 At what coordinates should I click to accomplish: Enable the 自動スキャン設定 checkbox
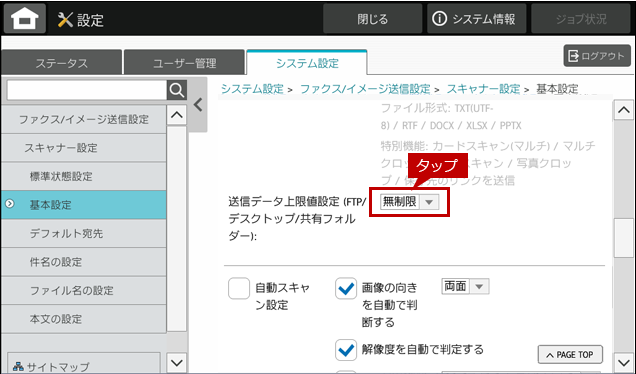(239, 288)
